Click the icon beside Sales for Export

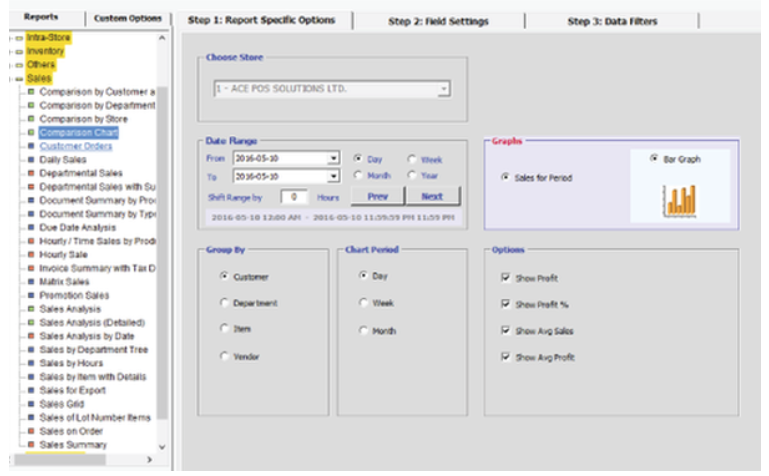click(31, 391)
